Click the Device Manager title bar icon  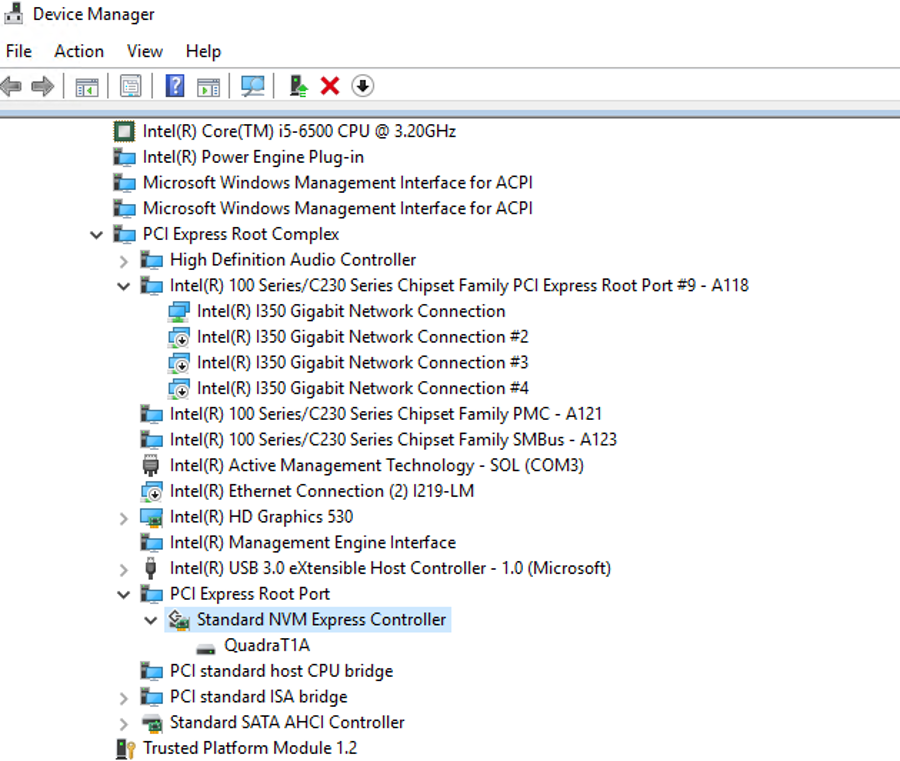point(13,14)
